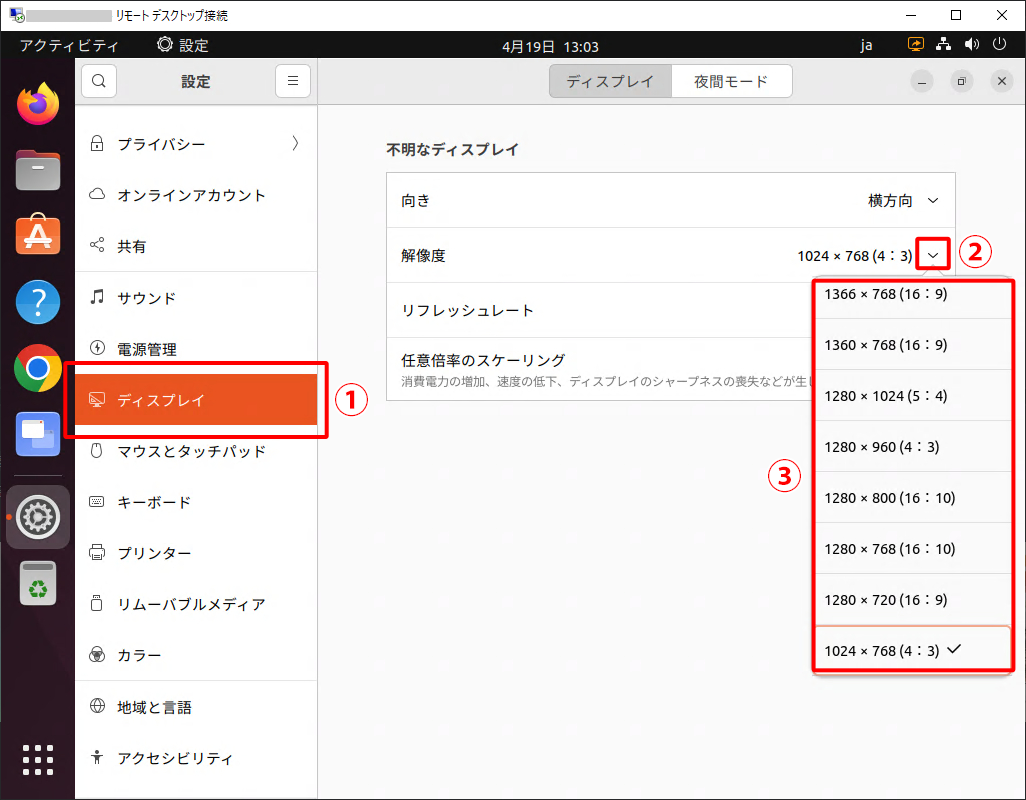Viewport: 1026px width, 800px height.
Task: Switch to the 夜間モード tab
Action: click(x=731, y=82)
